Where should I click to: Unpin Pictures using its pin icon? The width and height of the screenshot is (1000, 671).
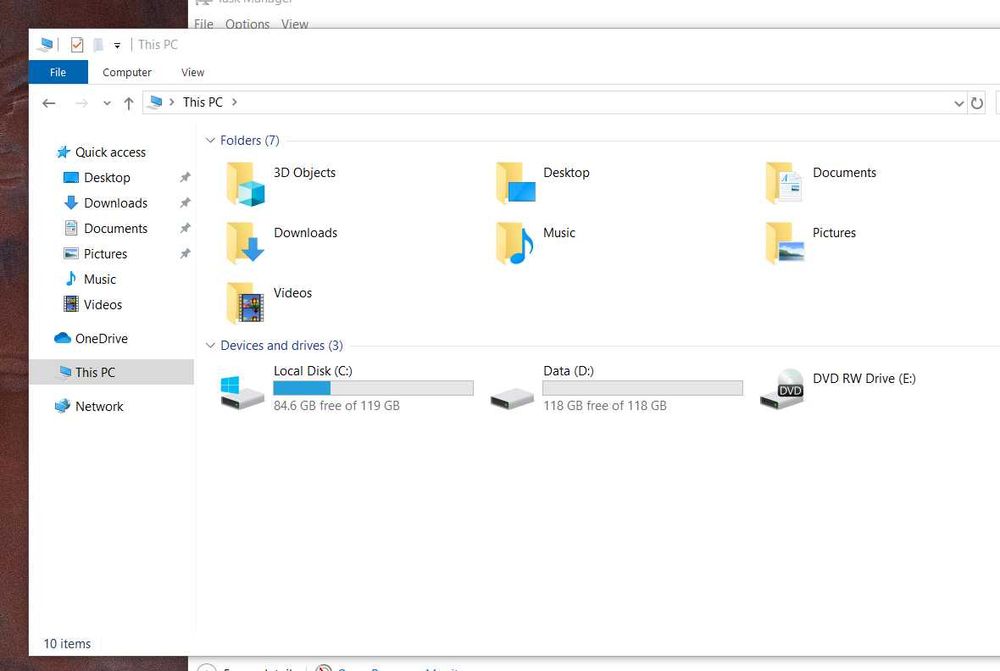click(x=185, y=254)
